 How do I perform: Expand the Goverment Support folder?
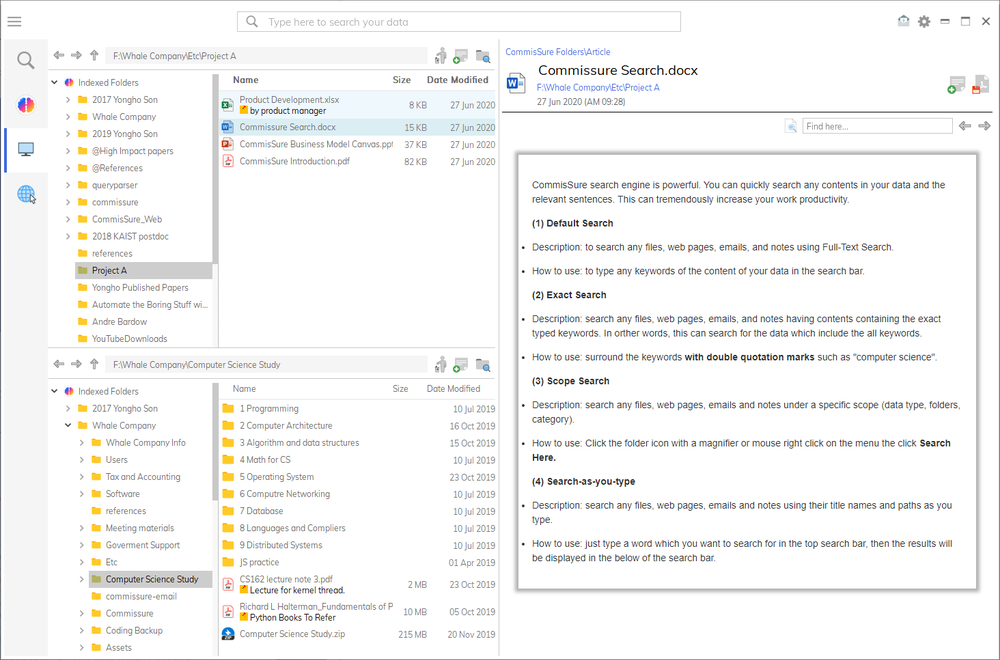(82, 545)
